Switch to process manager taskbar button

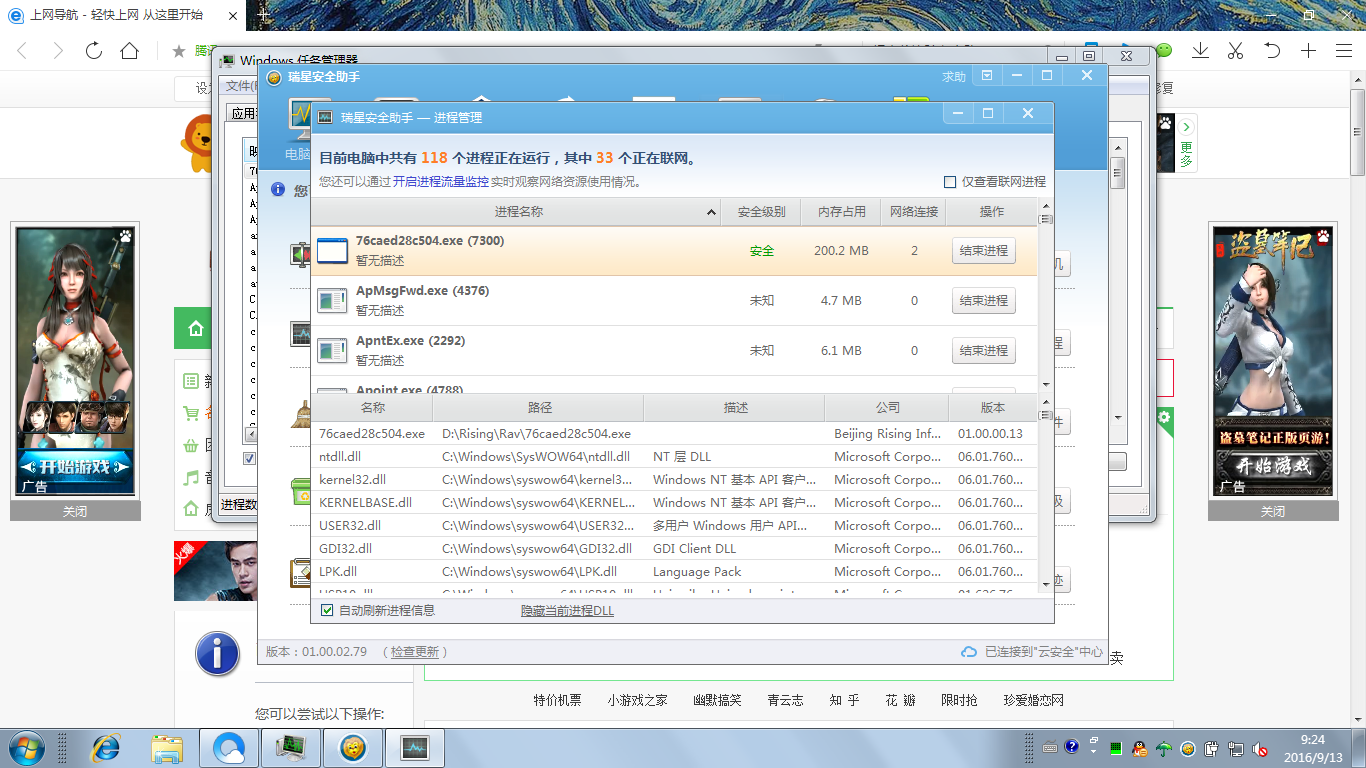414,748
